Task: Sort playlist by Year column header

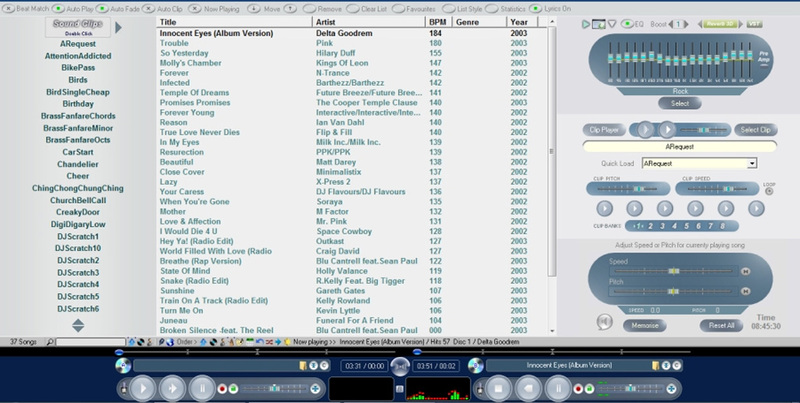Action: [522, 22]
